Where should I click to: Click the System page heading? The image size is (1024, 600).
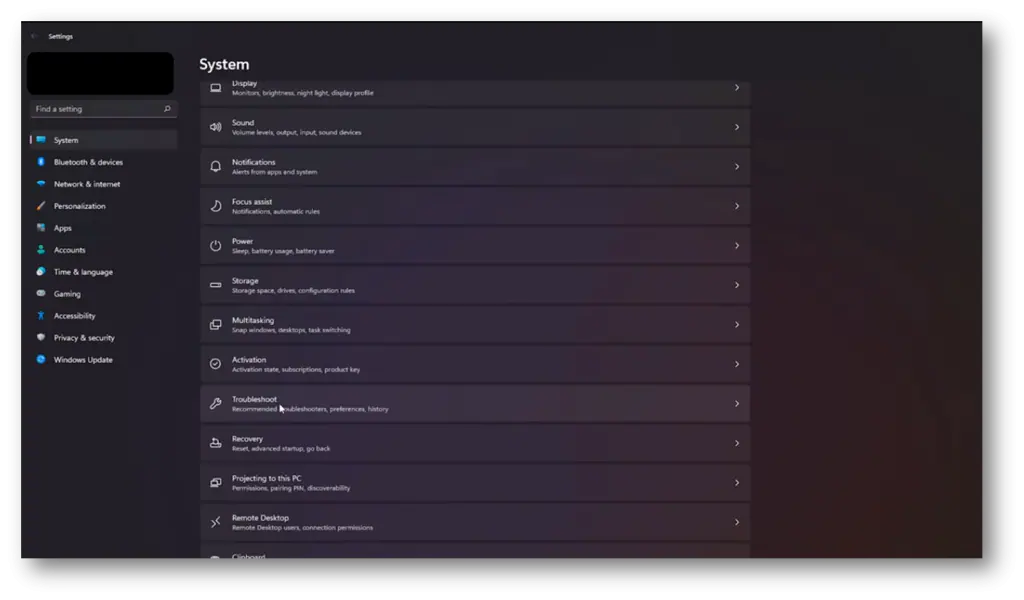pos(224,64)
